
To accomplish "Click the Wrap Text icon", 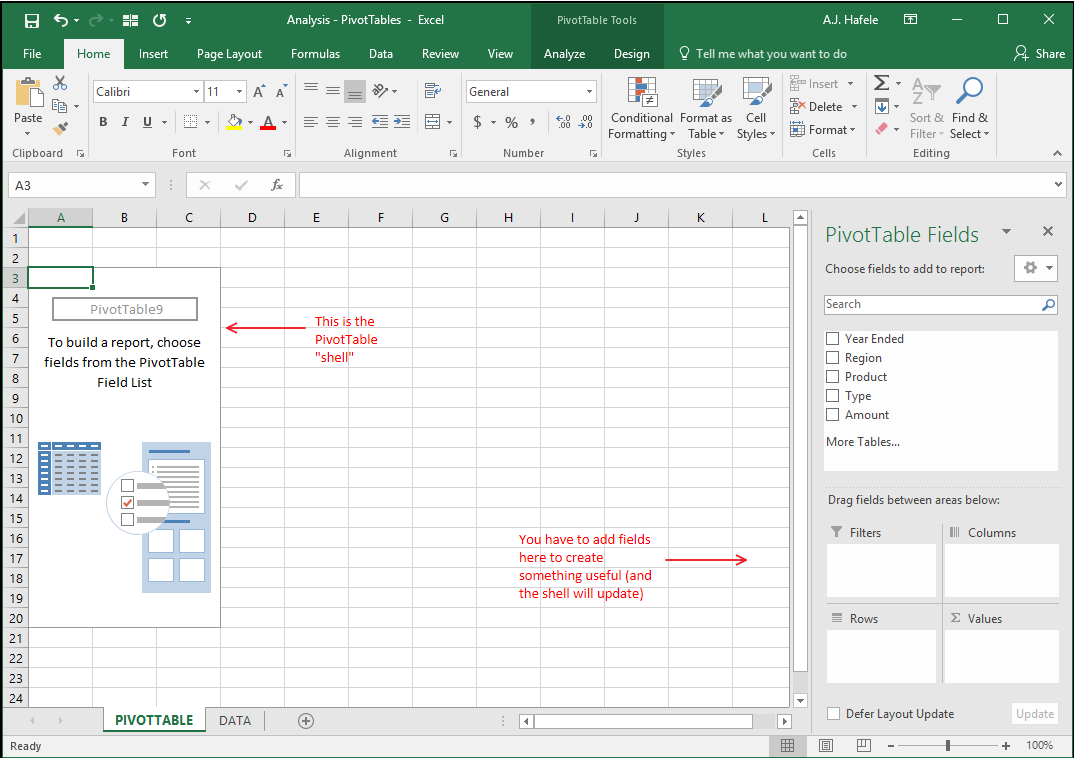I will 432,90.
